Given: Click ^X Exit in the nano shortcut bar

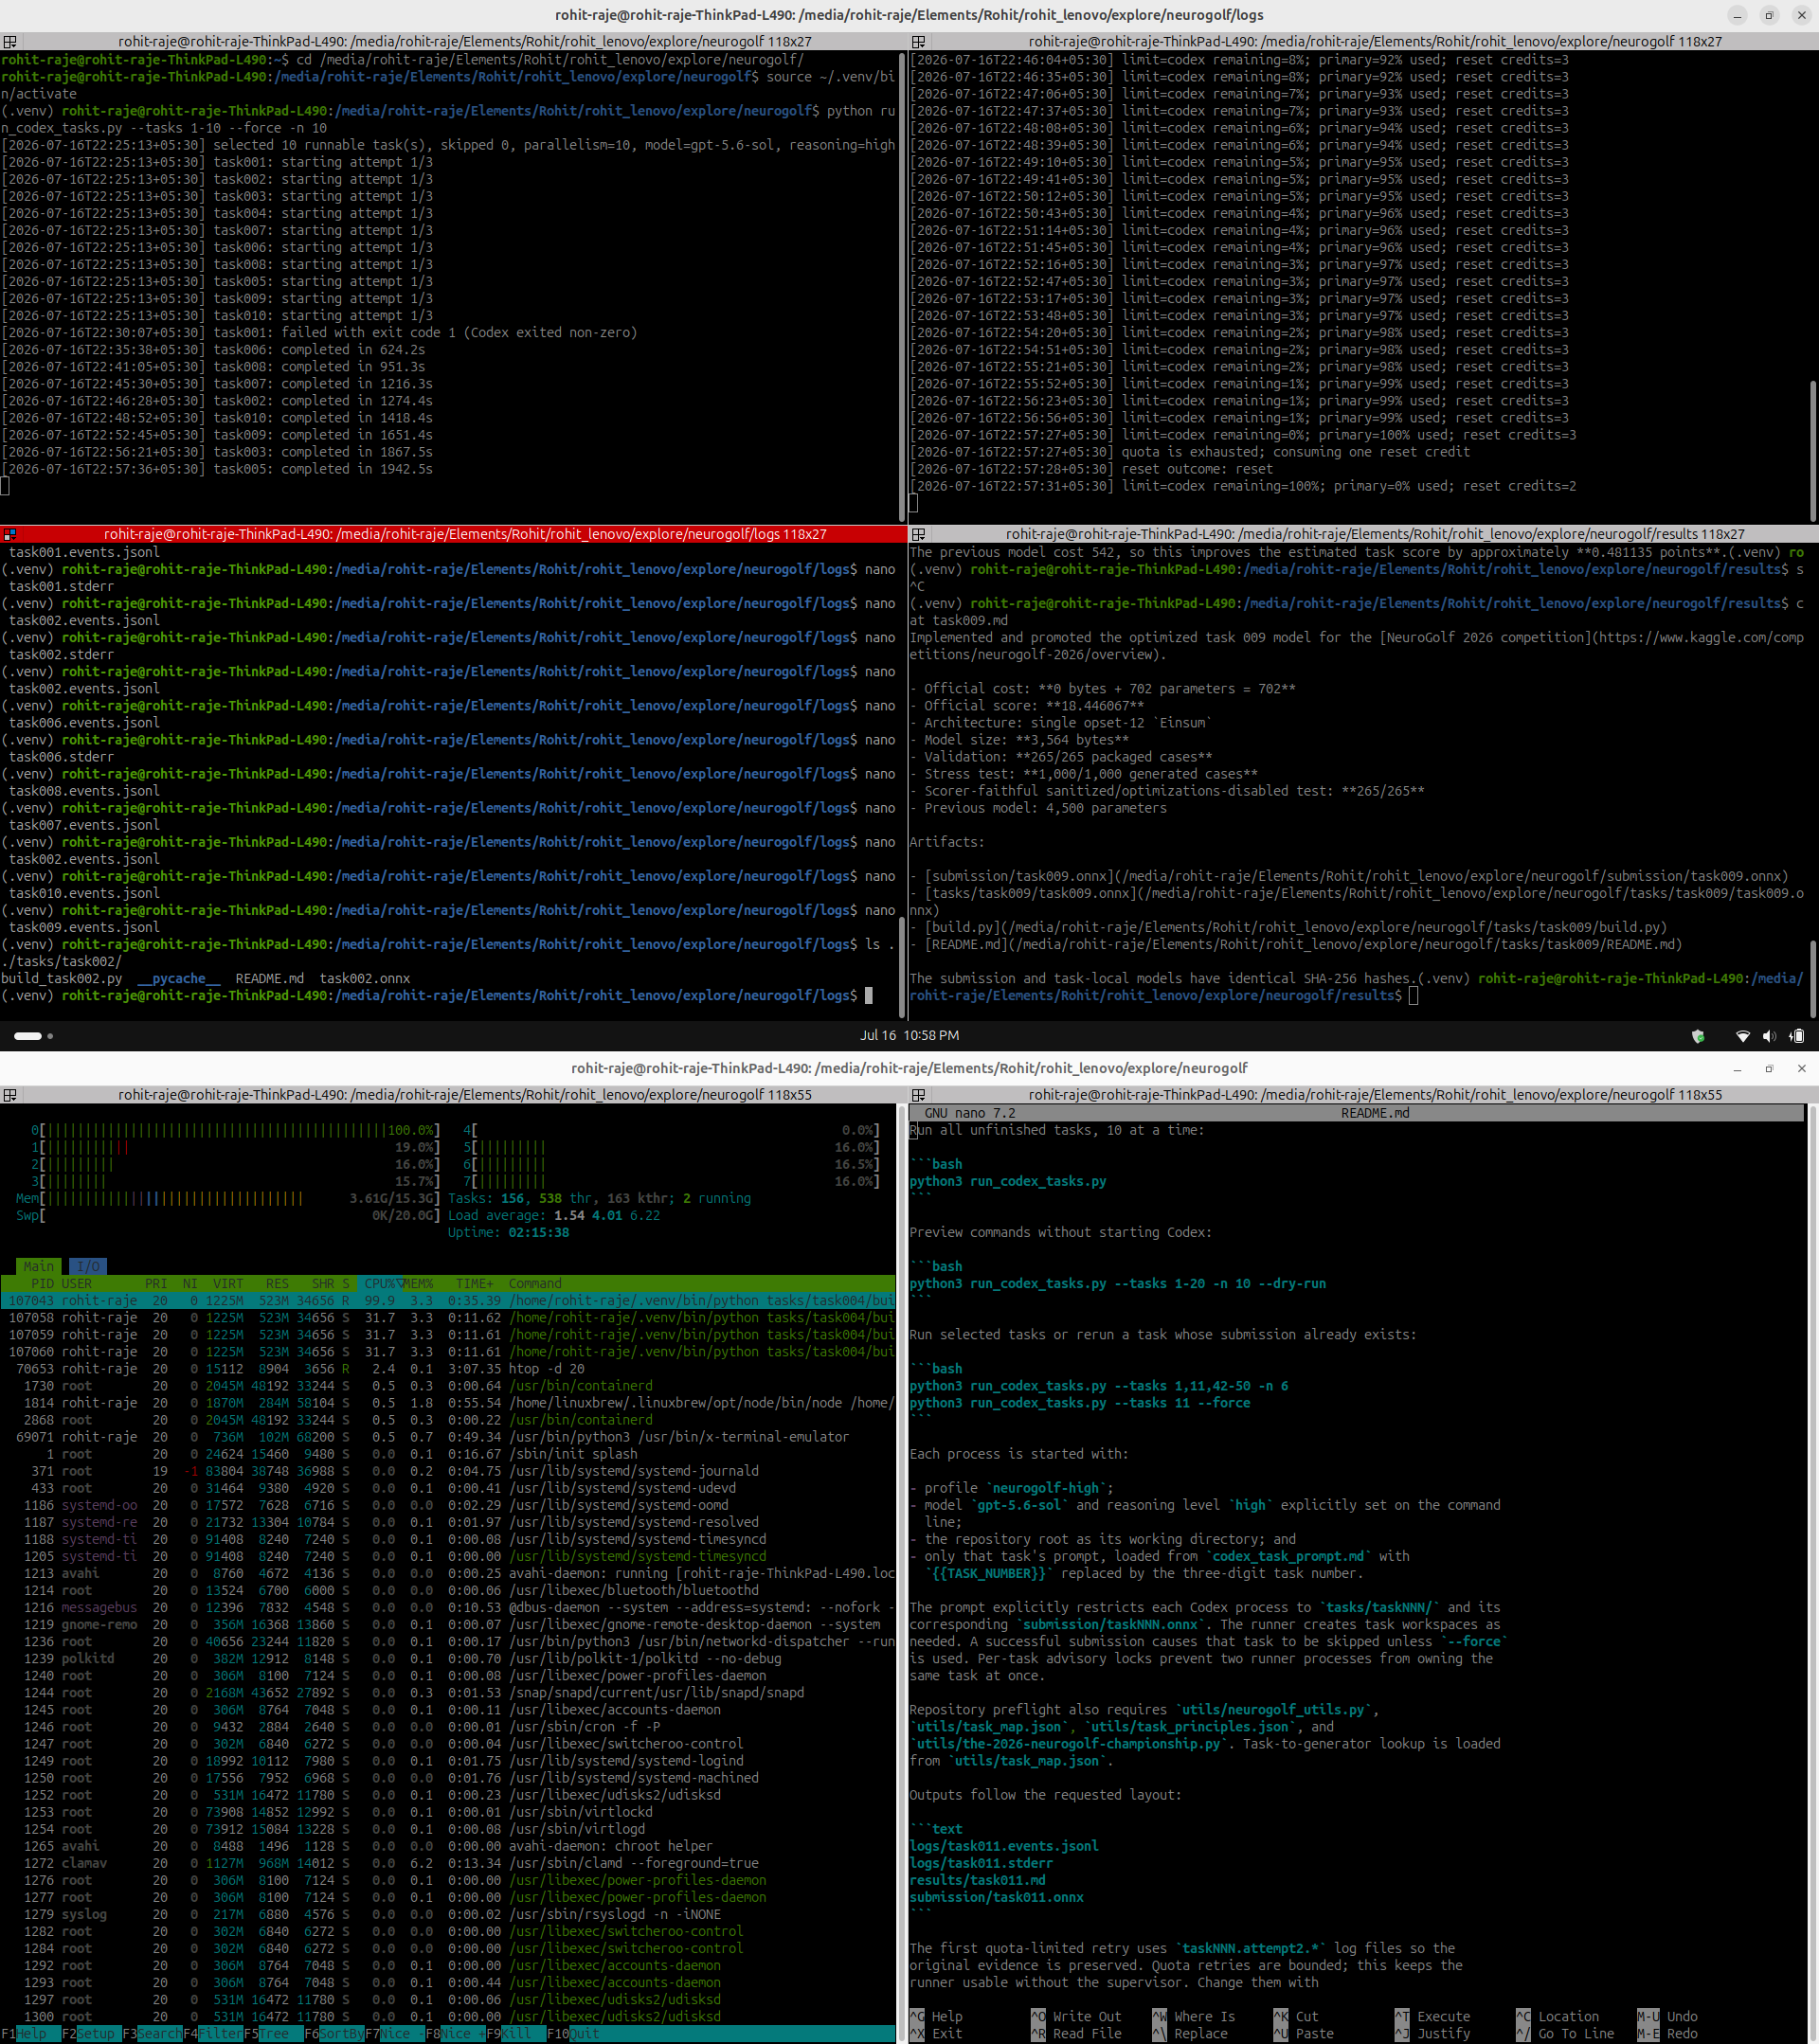Looking at the screenshot, I should (937, 2034).
